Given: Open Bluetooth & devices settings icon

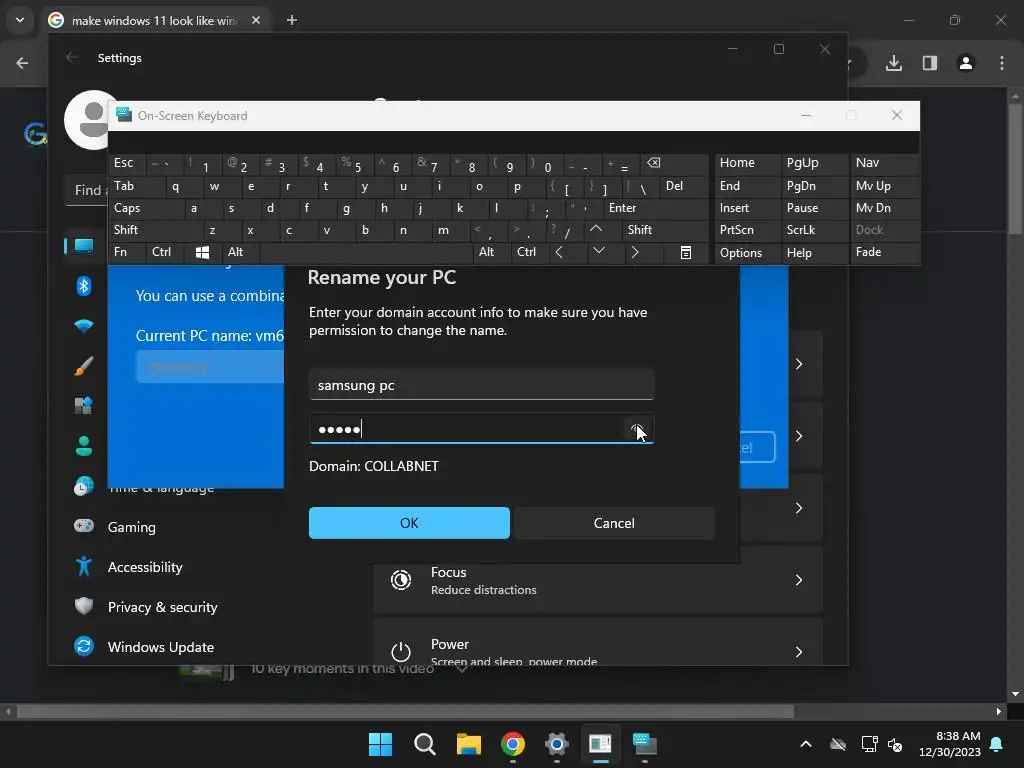Looking at the screenshot, I should pos(84,286).
